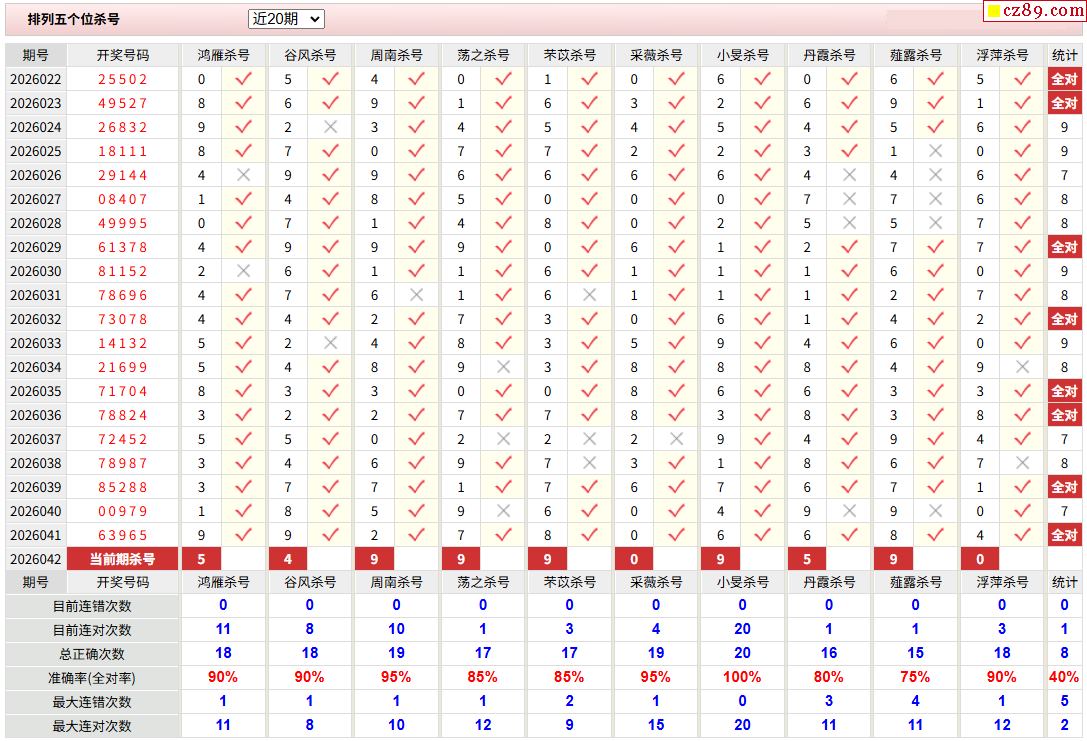Click the cross mark for 采薇杀号 in row 2026037
The height and width of the screenshot is (741, 1087).
point(676,439)
